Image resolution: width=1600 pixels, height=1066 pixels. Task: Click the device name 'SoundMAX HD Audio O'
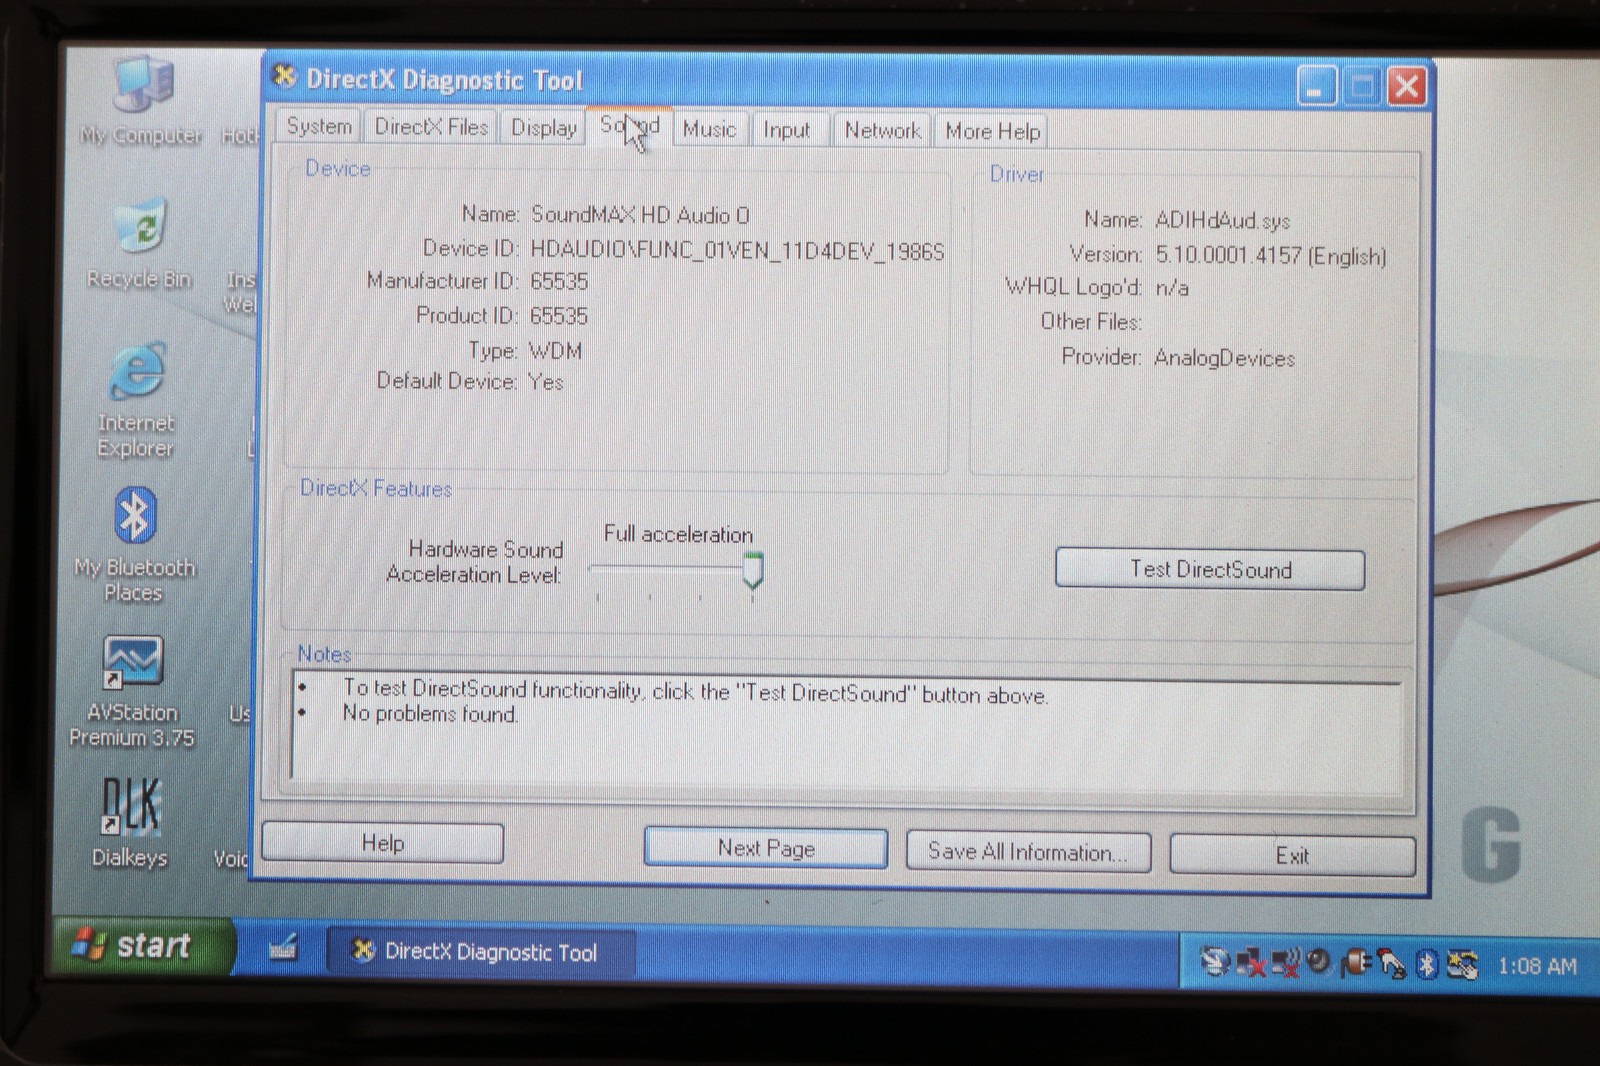pyautogui.click(x=640, y=215)
